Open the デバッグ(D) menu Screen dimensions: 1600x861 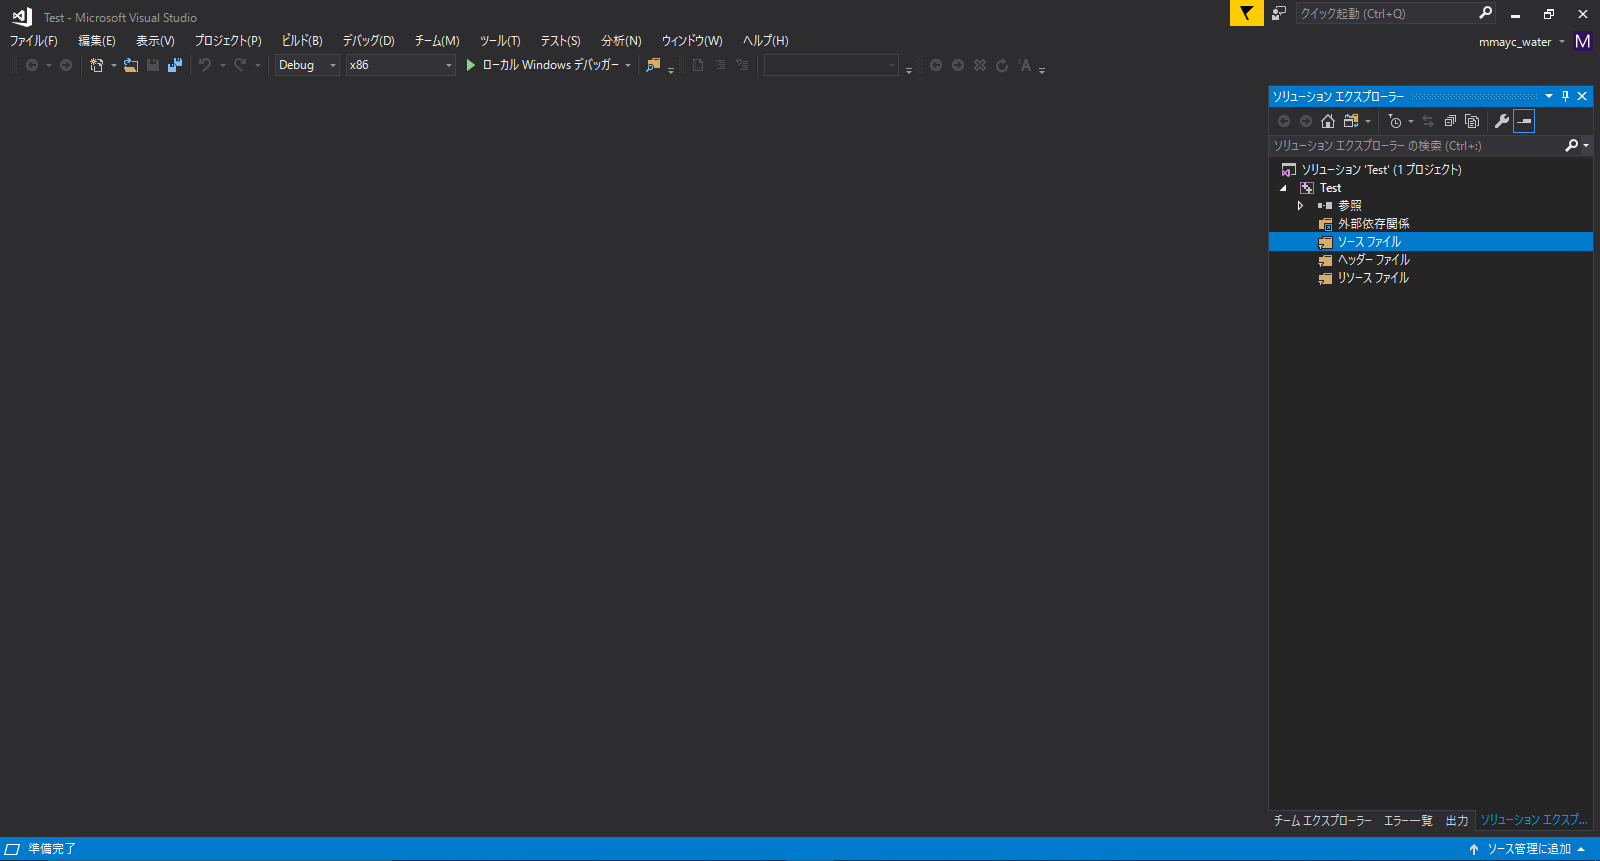click(x=369, y=41)
